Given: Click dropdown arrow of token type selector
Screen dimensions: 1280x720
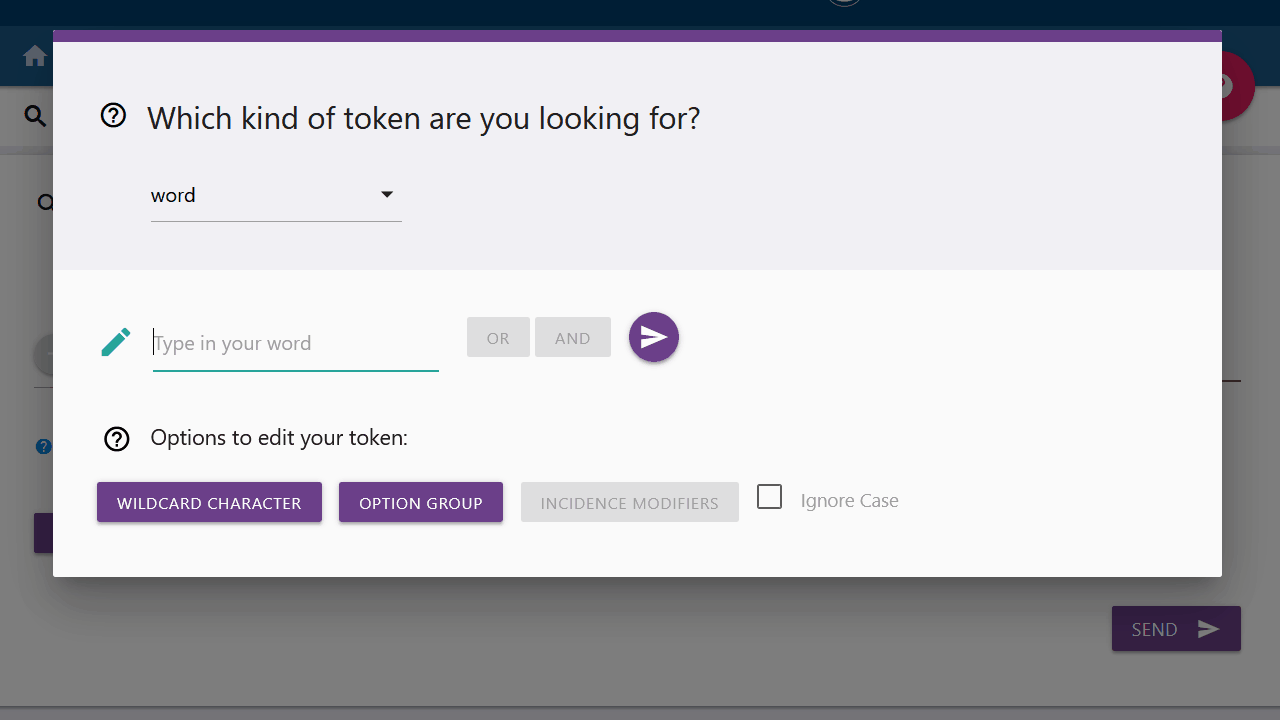Looking at the screenshot, I should [x=387, y=195].
